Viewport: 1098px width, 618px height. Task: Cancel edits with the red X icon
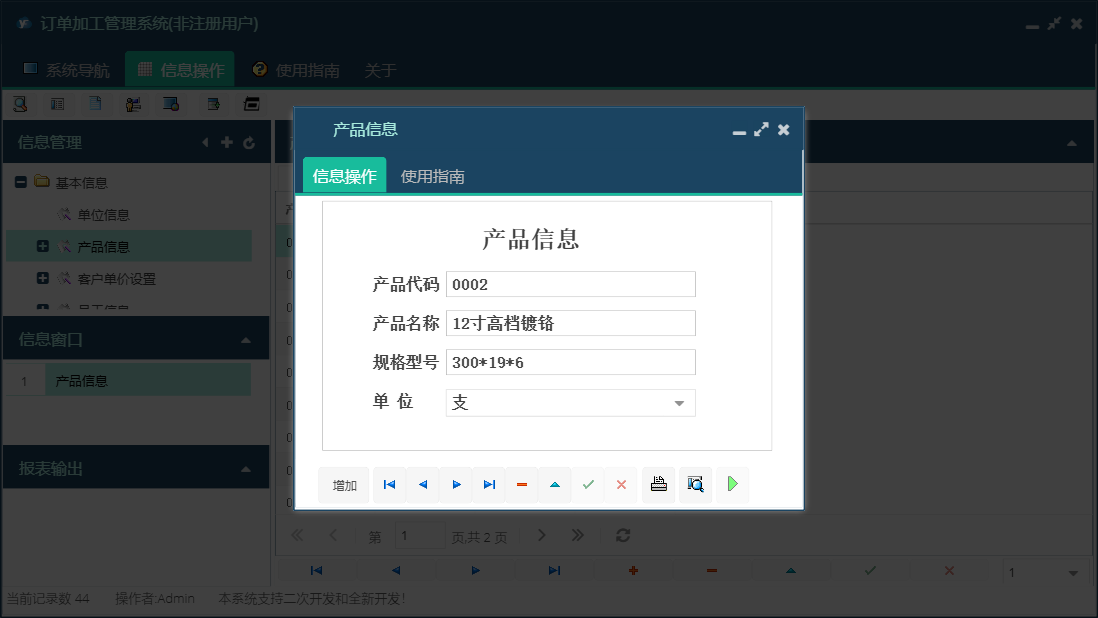621,484
